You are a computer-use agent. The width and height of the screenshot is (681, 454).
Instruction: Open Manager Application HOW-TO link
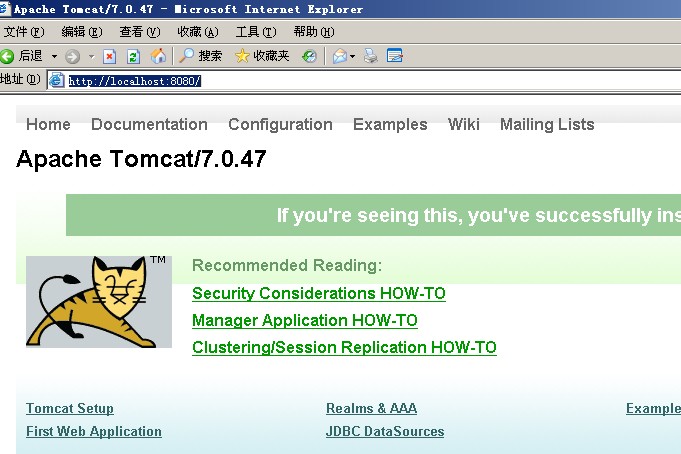[x=305, y=321]
